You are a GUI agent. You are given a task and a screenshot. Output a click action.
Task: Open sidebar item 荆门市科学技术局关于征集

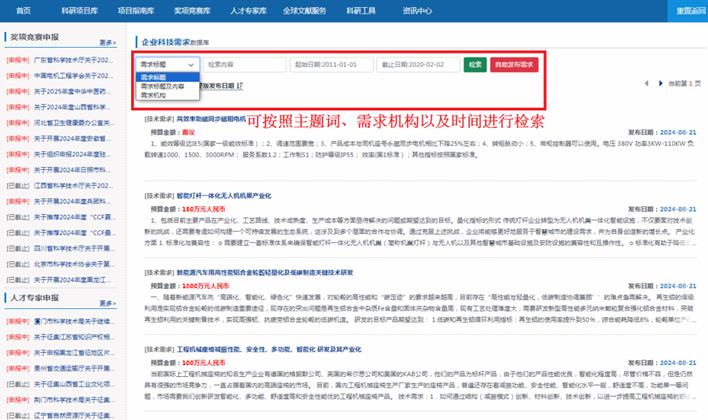pos(74,400)
